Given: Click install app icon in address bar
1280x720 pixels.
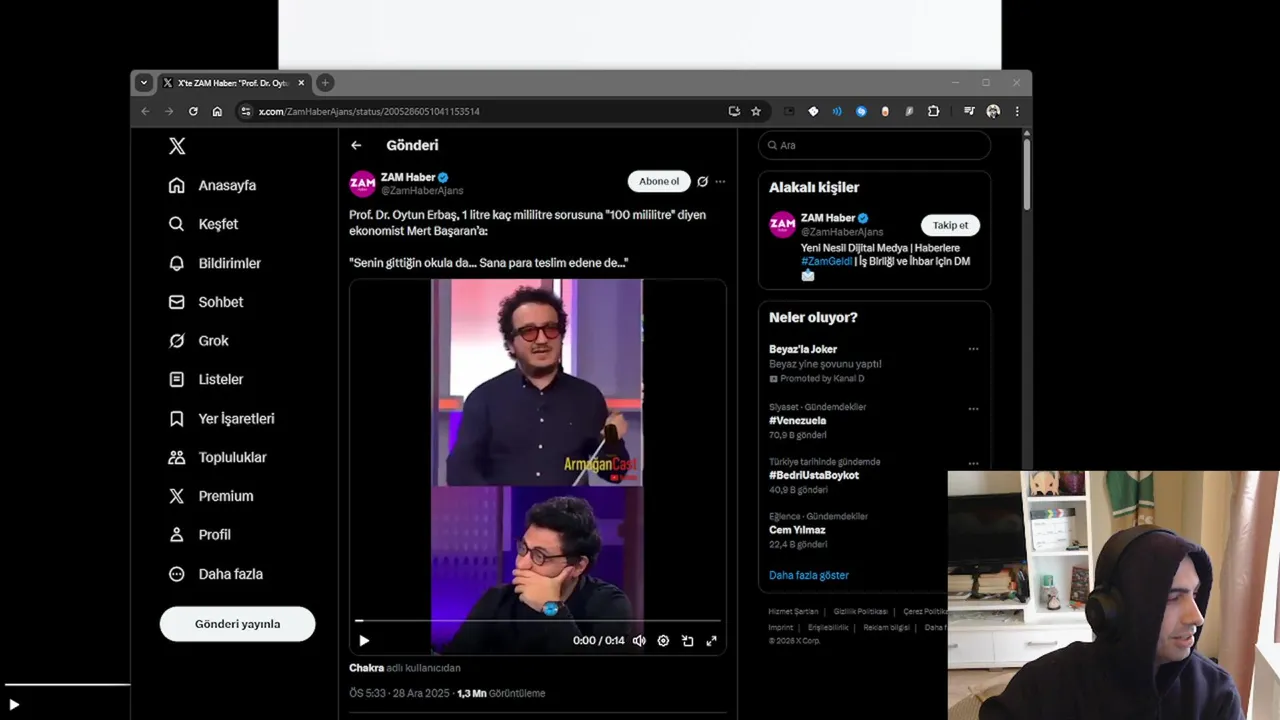Looking at the screenshot, I should point(734,111).
